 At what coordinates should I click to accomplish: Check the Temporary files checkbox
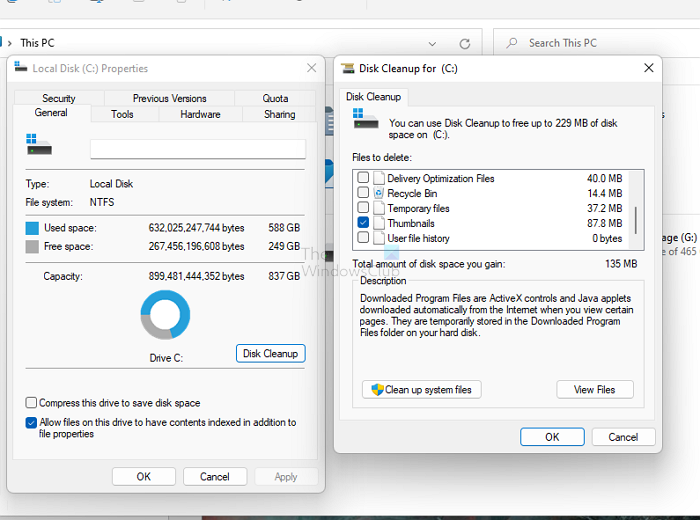pyautogui.click(x=363, y=208)
